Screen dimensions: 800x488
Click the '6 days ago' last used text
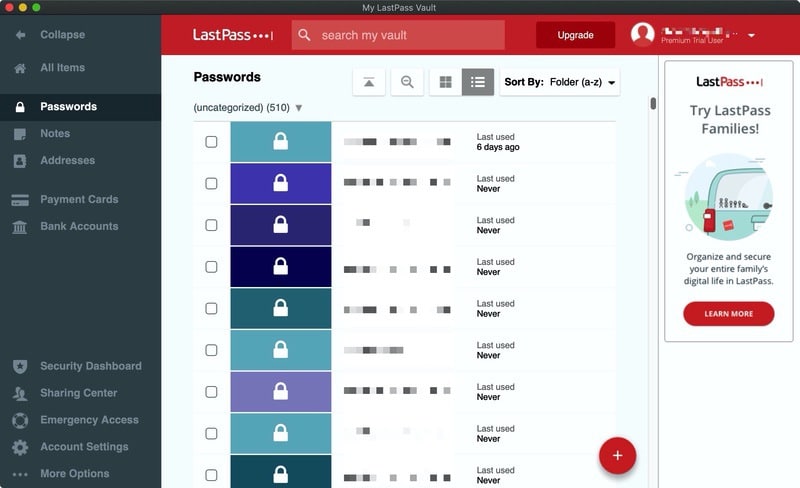pyautogui.click(x=498, y=147)
